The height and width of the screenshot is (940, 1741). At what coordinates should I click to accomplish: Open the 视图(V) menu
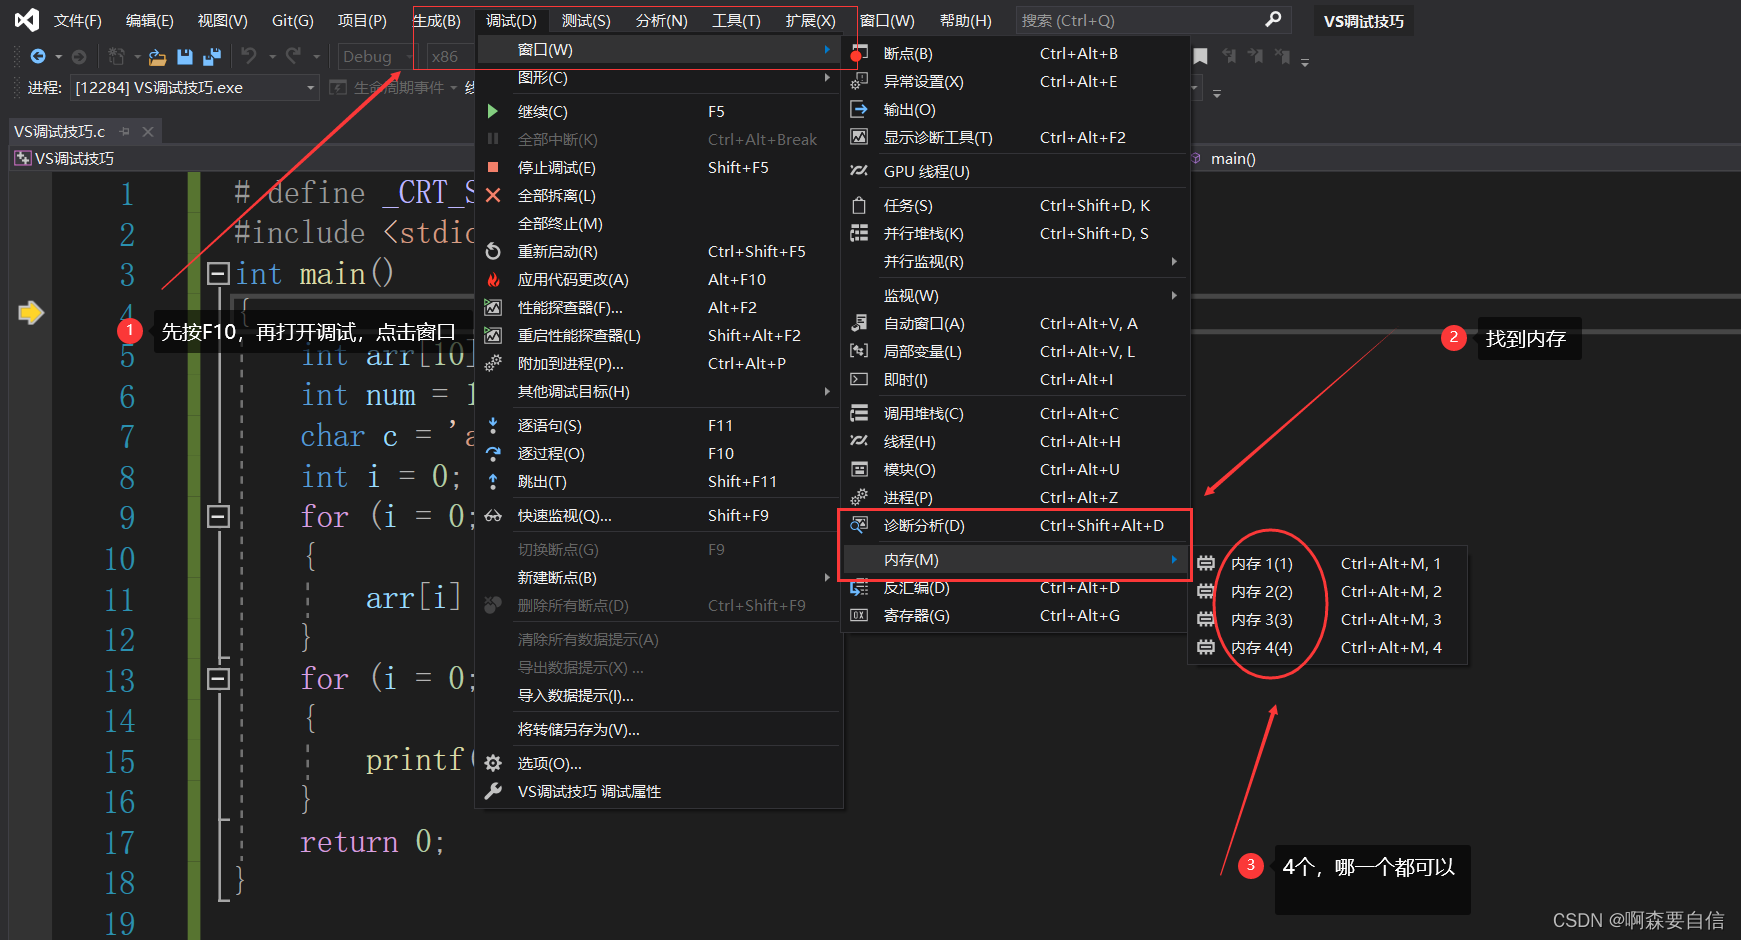[222, 20]
